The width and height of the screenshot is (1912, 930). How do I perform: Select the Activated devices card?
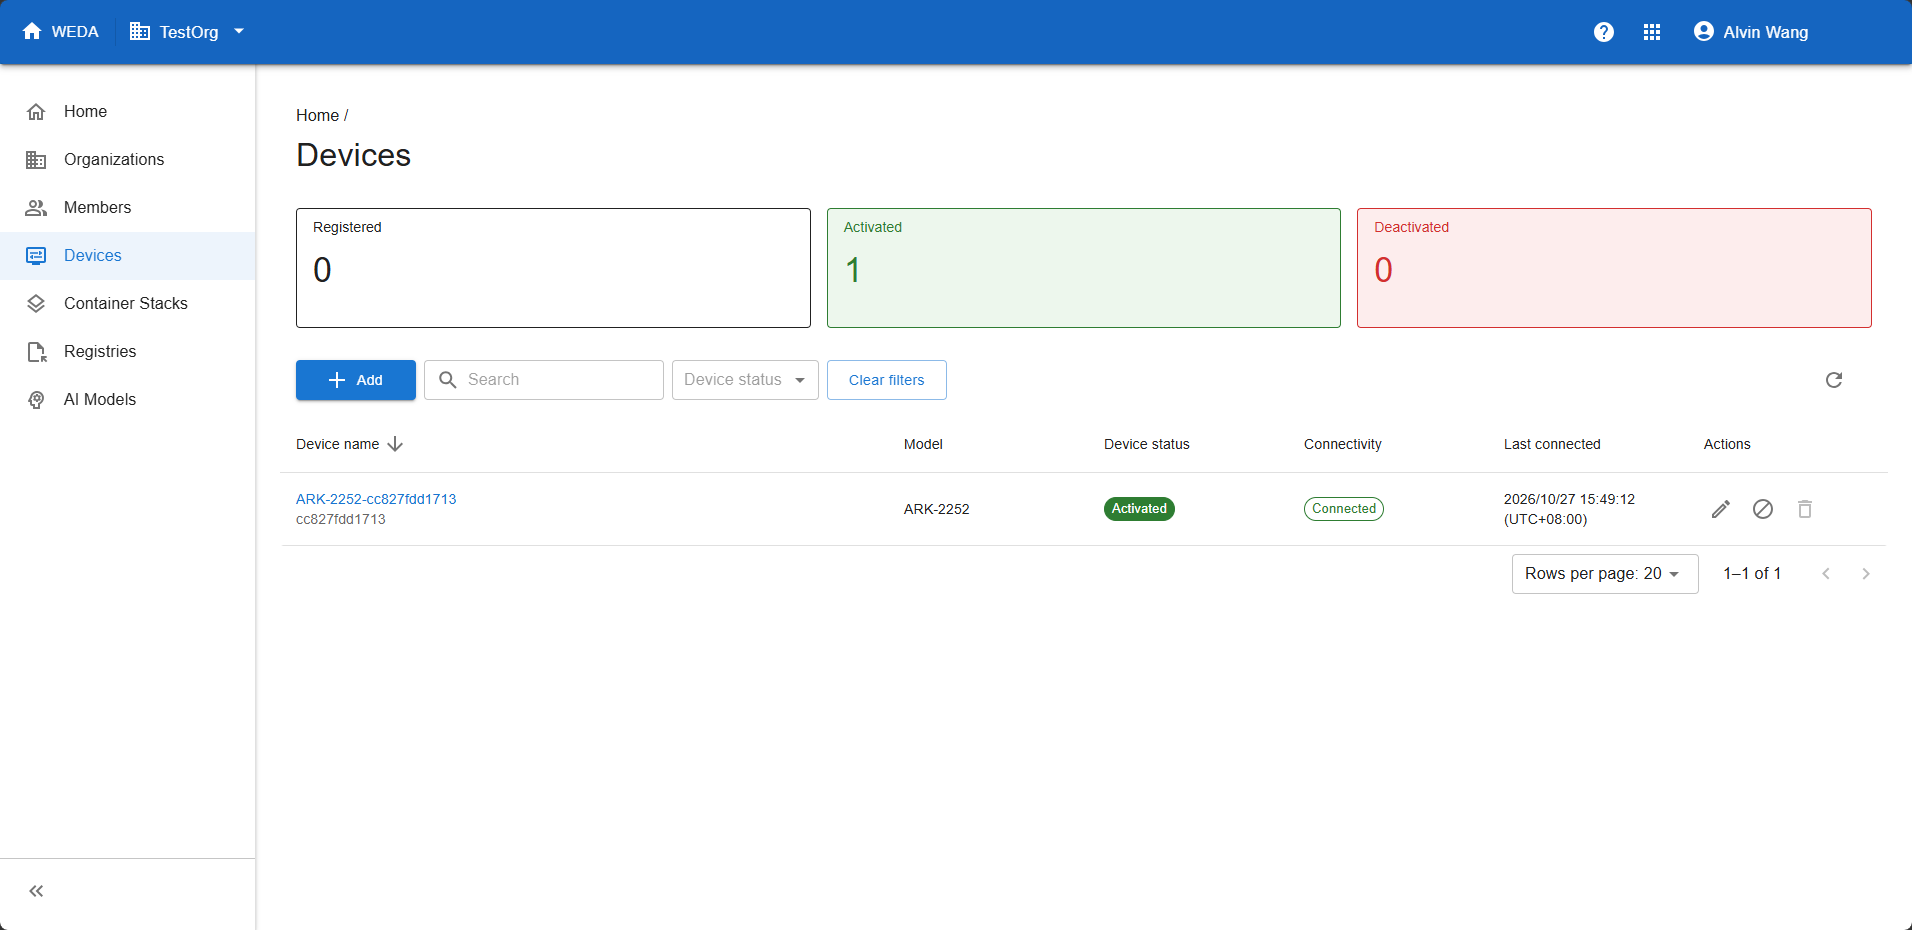[x=1084, y=268]
